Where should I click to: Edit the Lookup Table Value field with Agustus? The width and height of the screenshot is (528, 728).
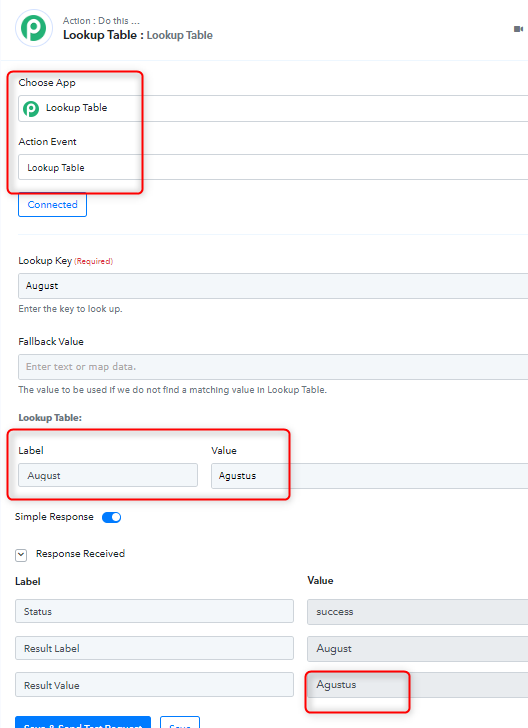pos(370,476)
